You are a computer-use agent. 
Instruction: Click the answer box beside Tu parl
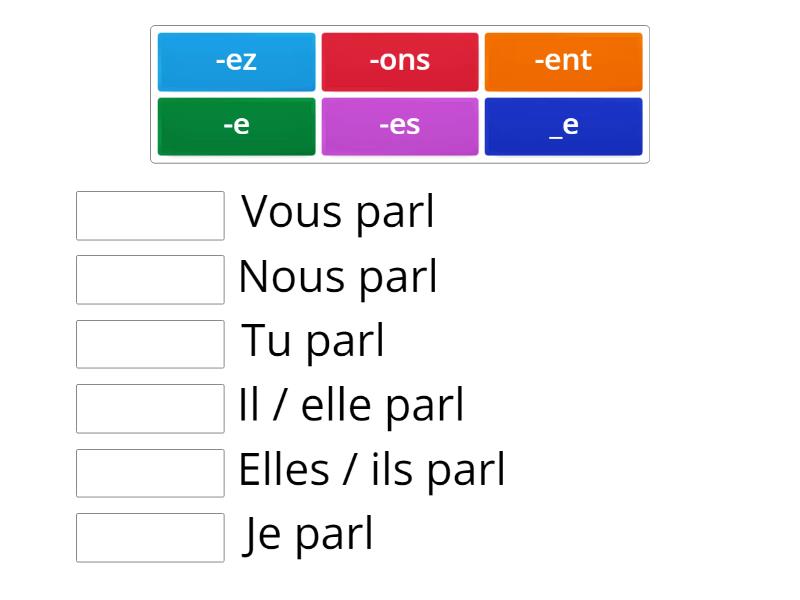coord(150,344)
